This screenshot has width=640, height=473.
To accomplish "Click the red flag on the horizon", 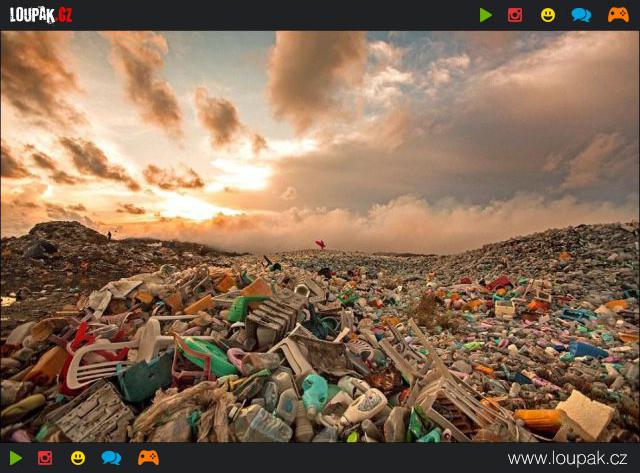I will [321, 244].
